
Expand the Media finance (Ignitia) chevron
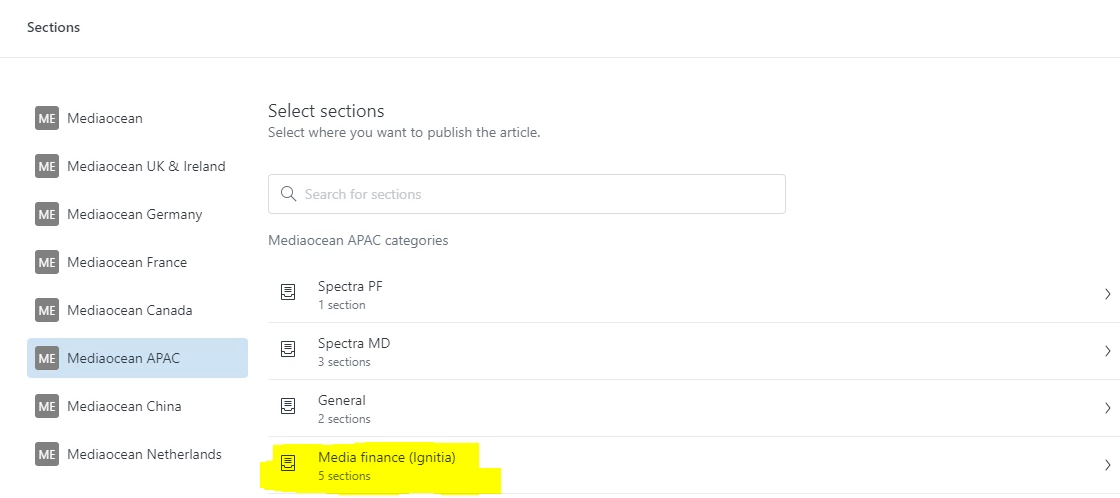pyautogui.click(x=1107, y=465)
